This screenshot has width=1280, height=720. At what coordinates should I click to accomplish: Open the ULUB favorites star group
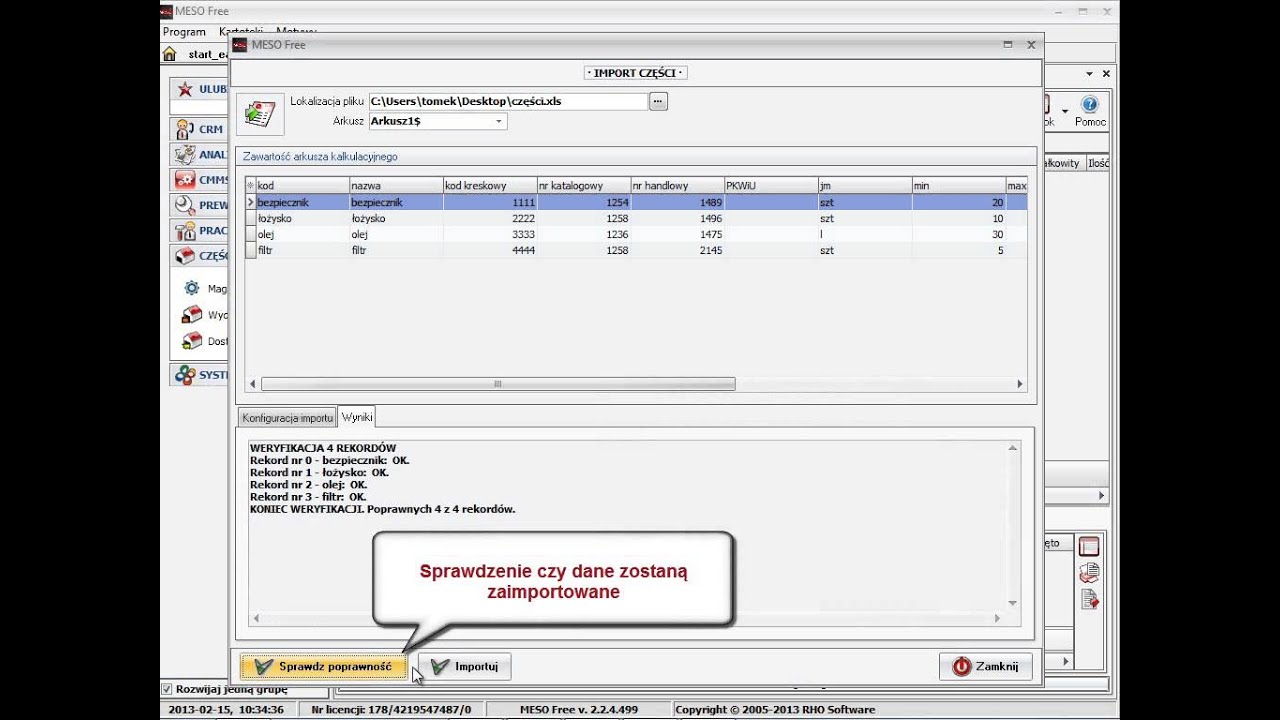[199, 89]
